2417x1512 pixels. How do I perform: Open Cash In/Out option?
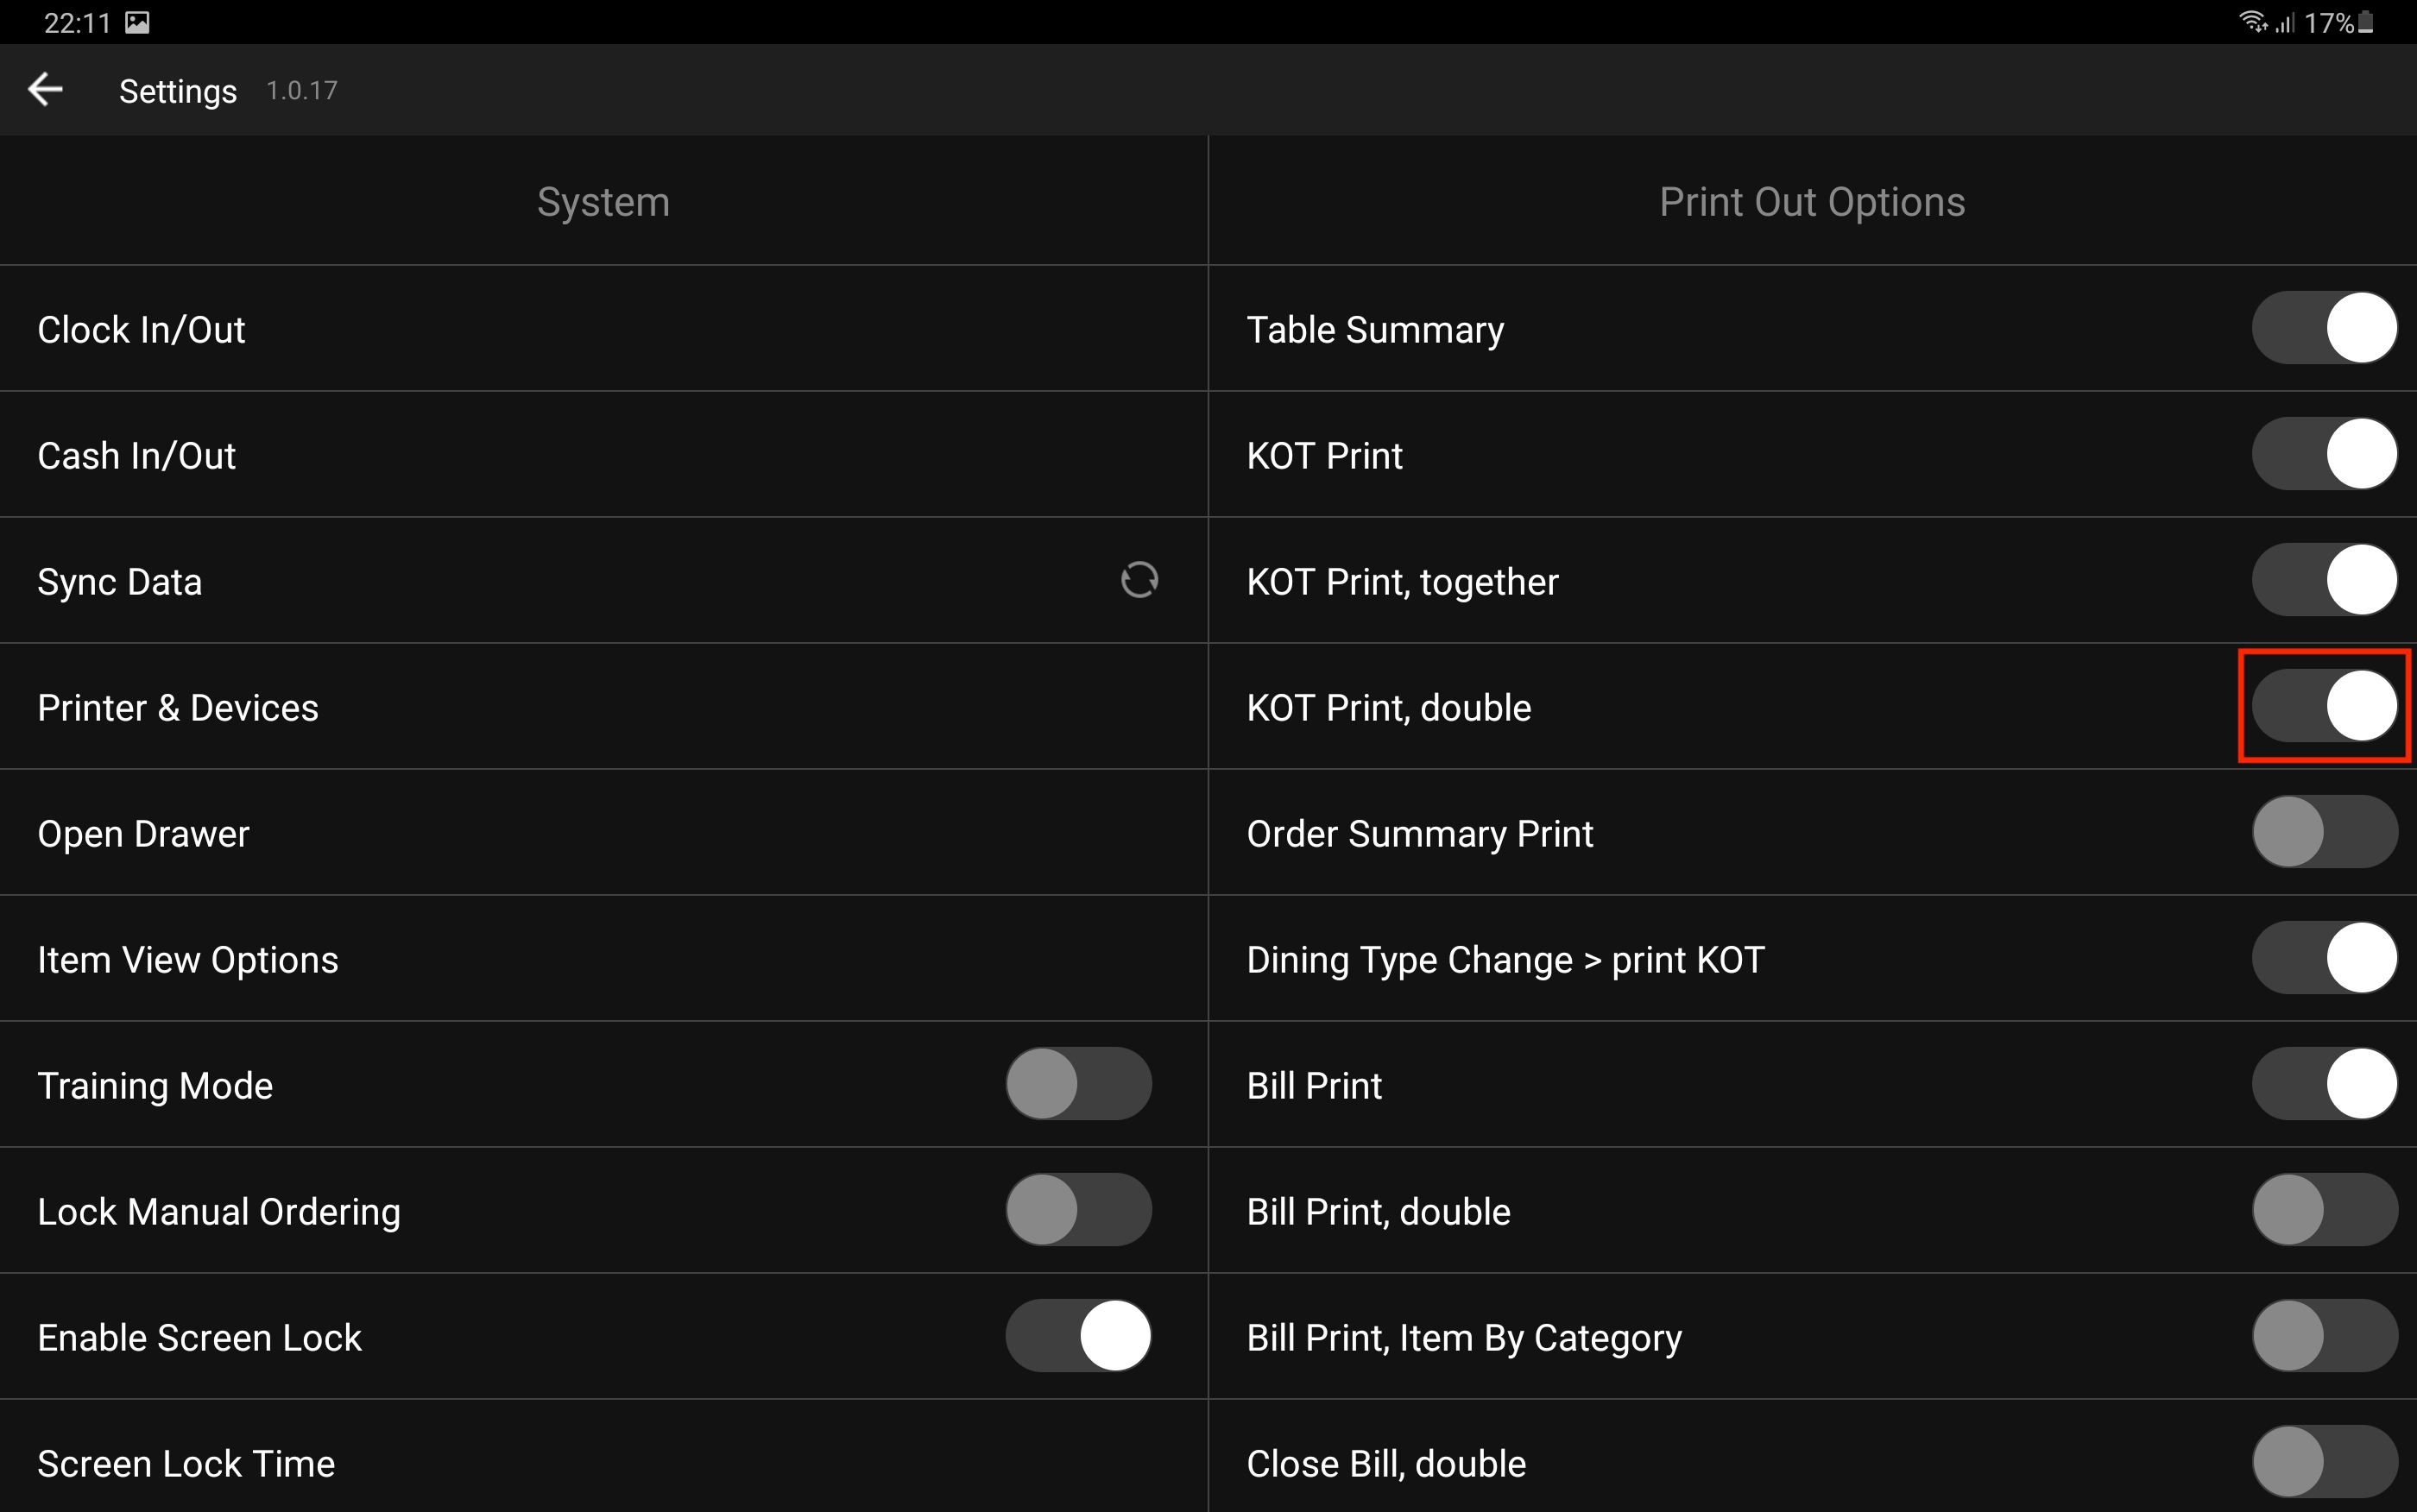coord(137,456)
